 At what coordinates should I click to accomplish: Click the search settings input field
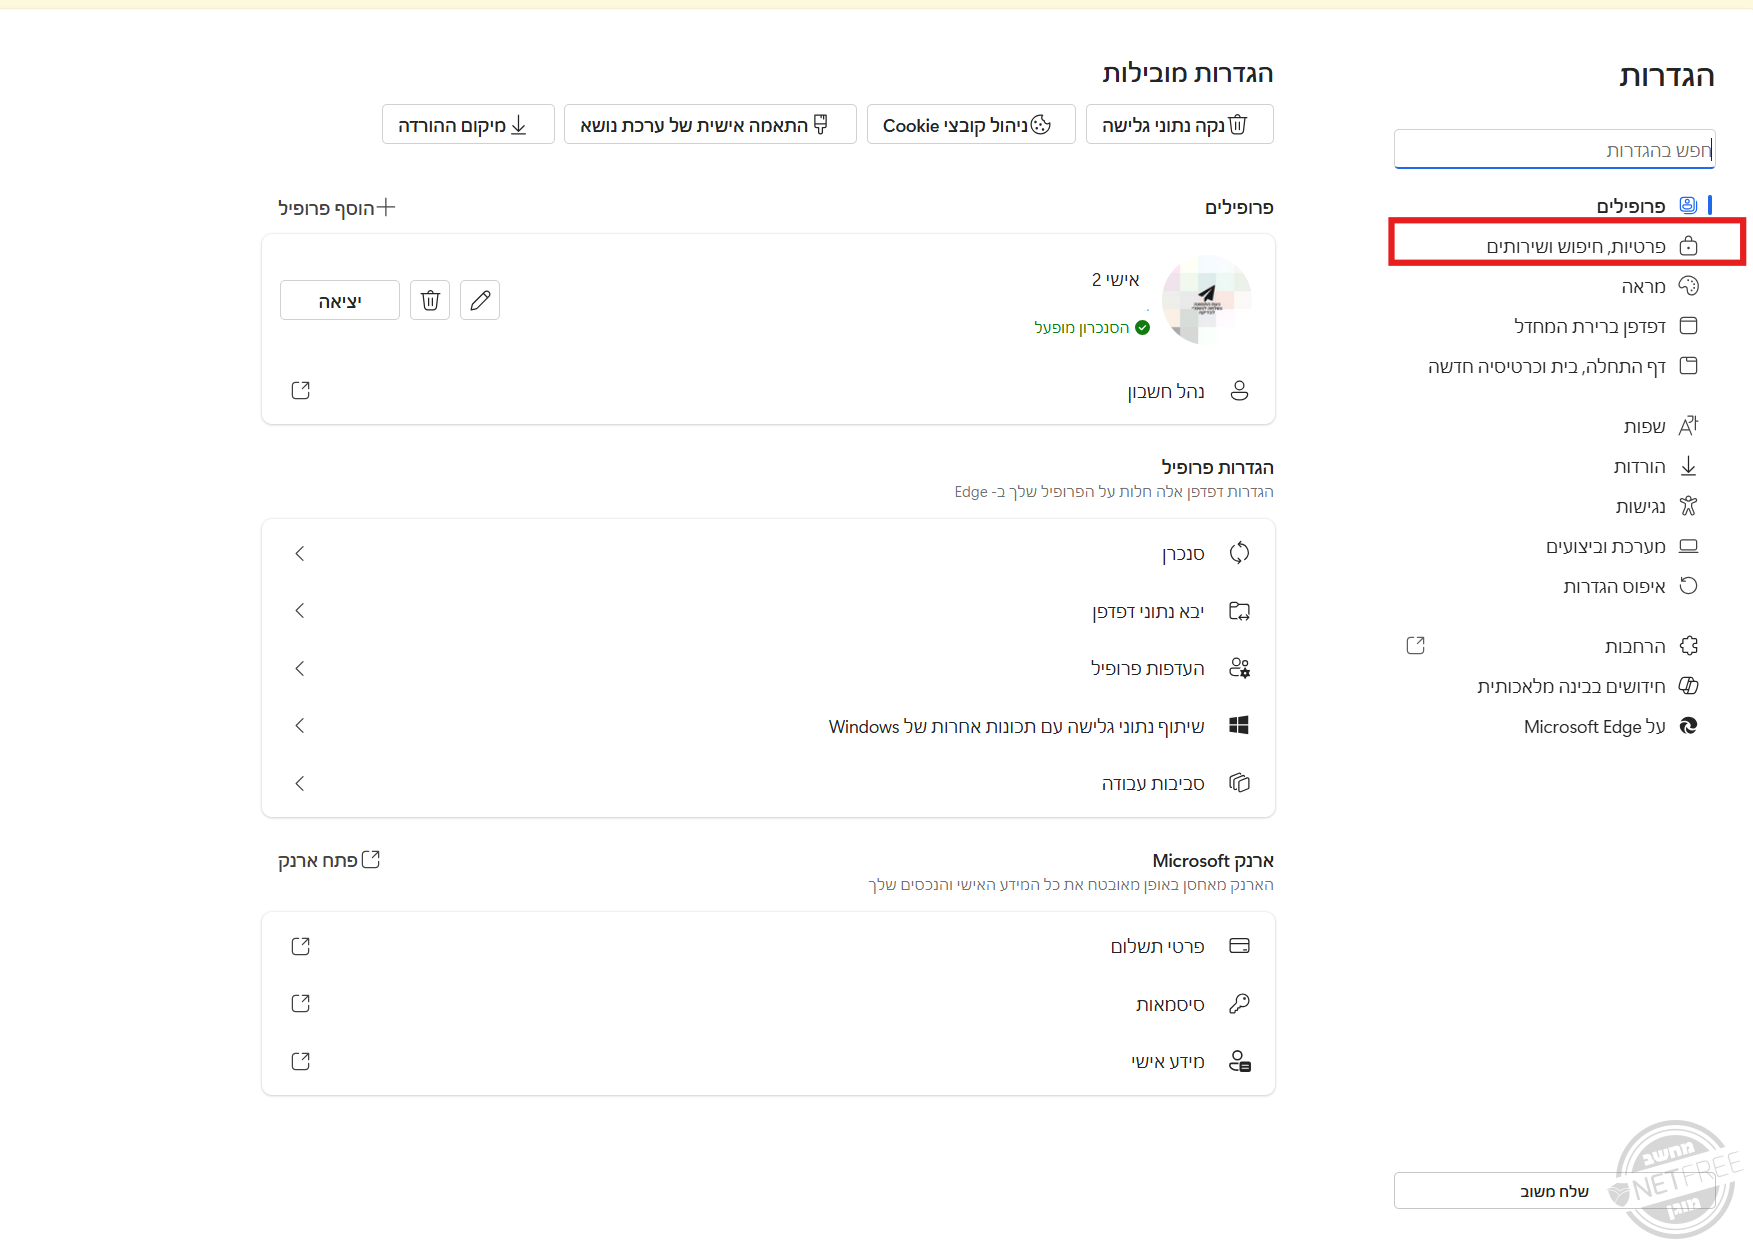coord(1554,150)
